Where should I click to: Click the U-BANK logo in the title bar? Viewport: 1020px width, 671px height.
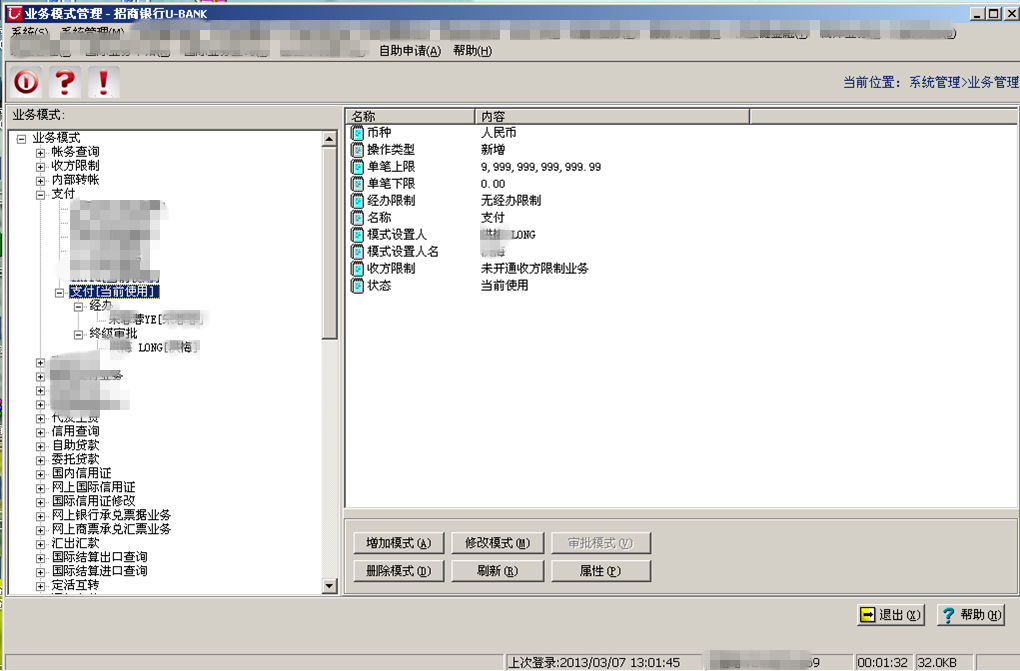click(x=14, y=13)
